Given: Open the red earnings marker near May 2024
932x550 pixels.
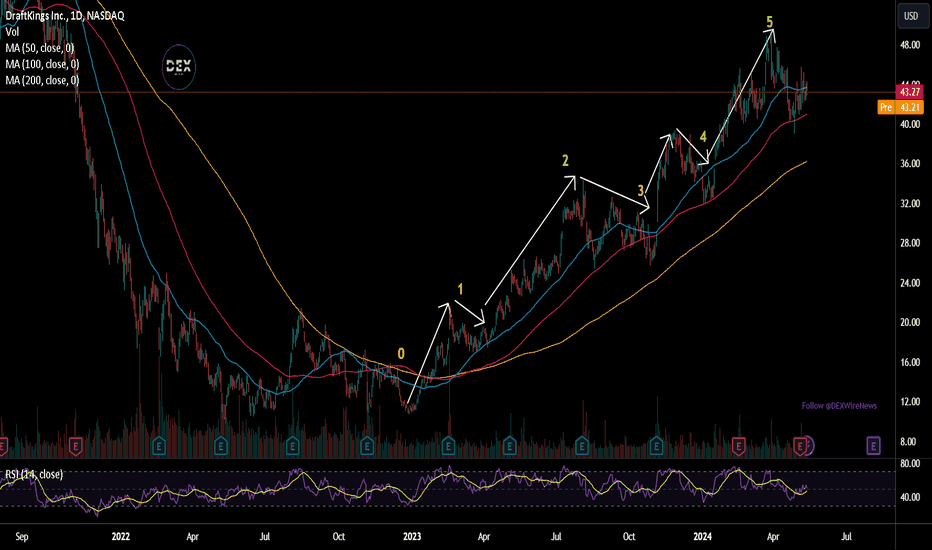Looking at the screenshot, I should tap(800, 445).
